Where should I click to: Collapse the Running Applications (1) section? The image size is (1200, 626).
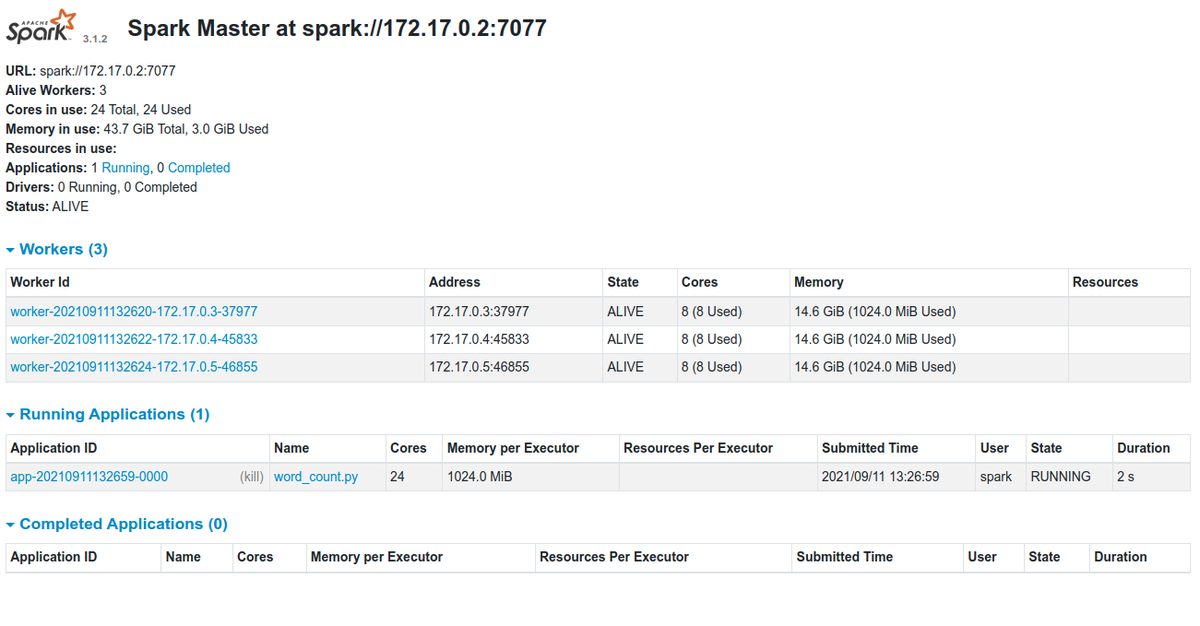[107, 414]
